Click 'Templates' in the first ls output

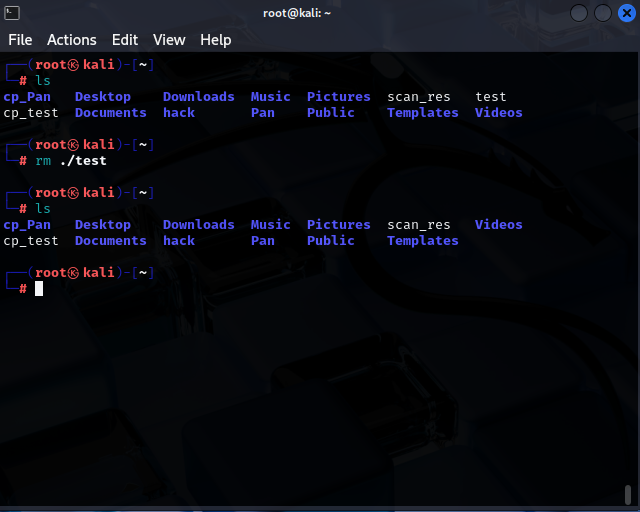(423, 113)
